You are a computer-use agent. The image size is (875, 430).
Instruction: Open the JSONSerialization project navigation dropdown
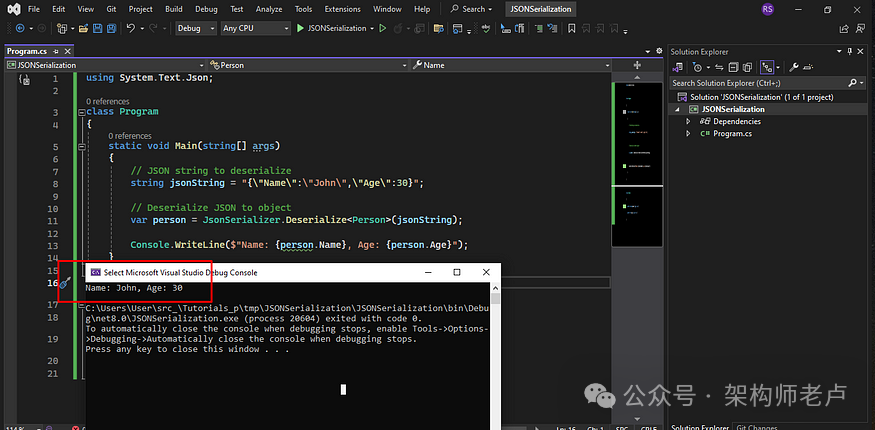tap(106, 65)
